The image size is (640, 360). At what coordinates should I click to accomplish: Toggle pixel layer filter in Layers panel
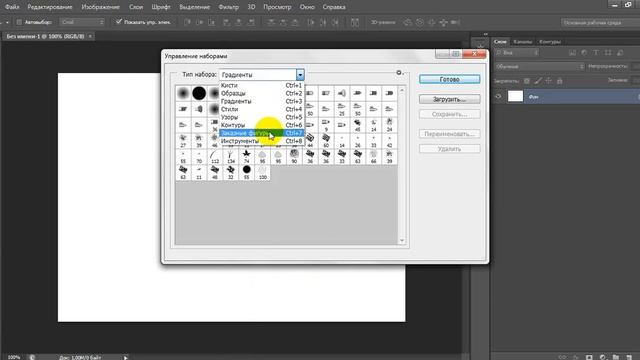click(x=572, y=53)
